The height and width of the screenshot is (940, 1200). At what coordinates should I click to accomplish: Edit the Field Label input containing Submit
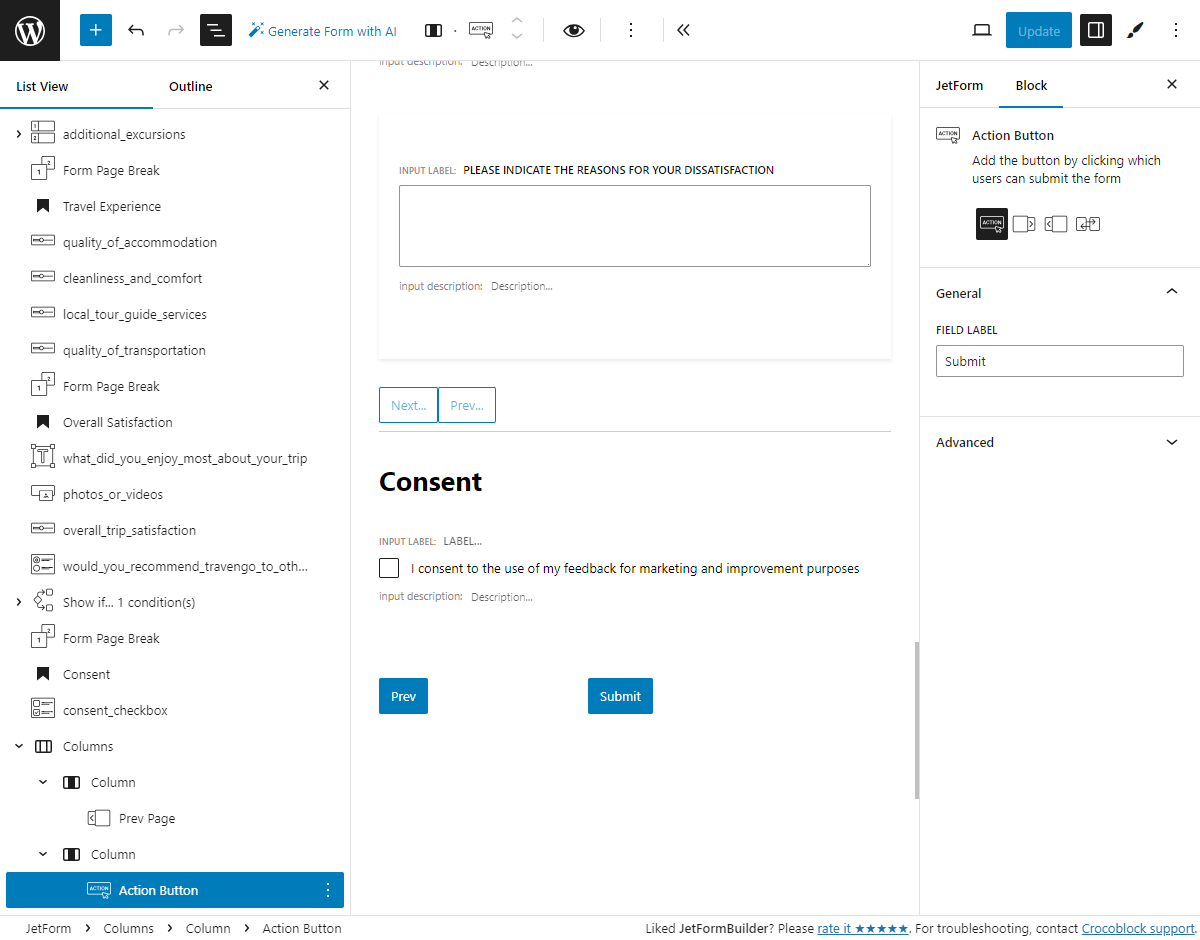tap(1059, 361)
